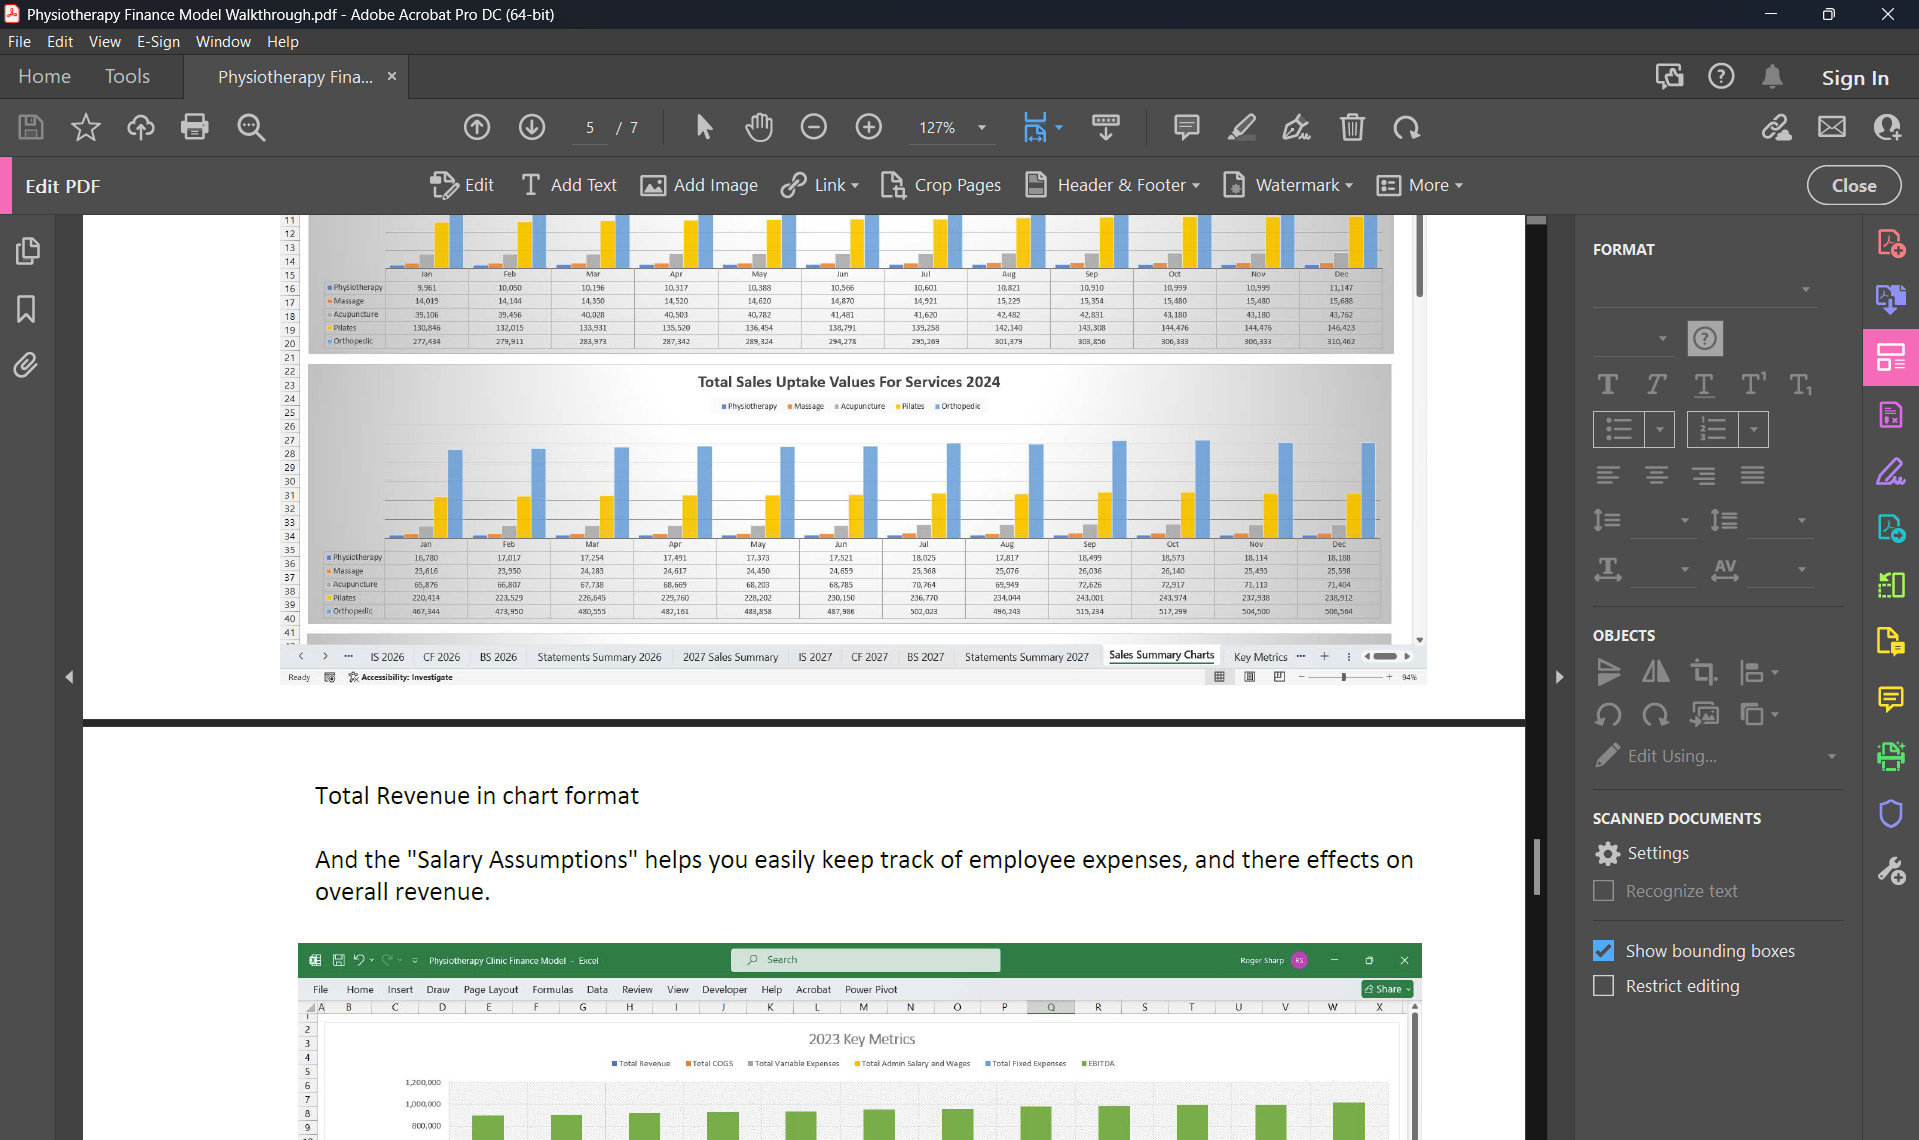Image resolution: width=1919 pixels, height=1140 pixels.
Task: Activate the hand pan tool
Action: pyautogui.click(x=759, y=127)
